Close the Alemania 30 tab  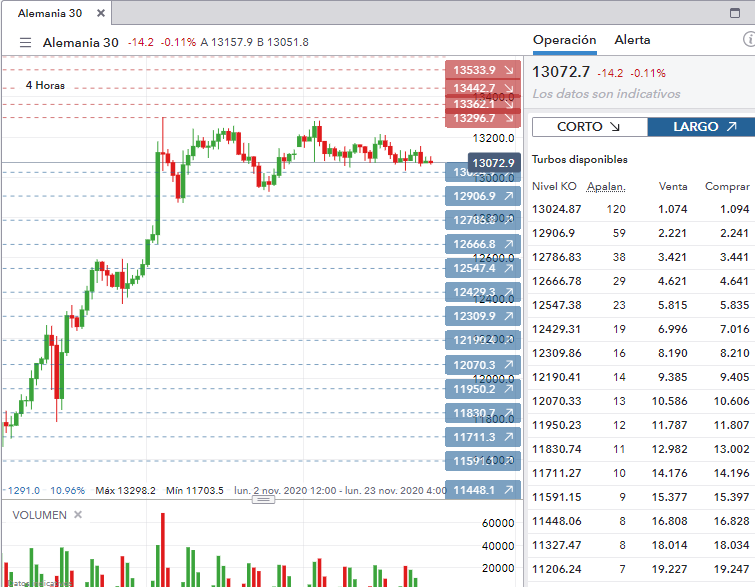(101, 13)
